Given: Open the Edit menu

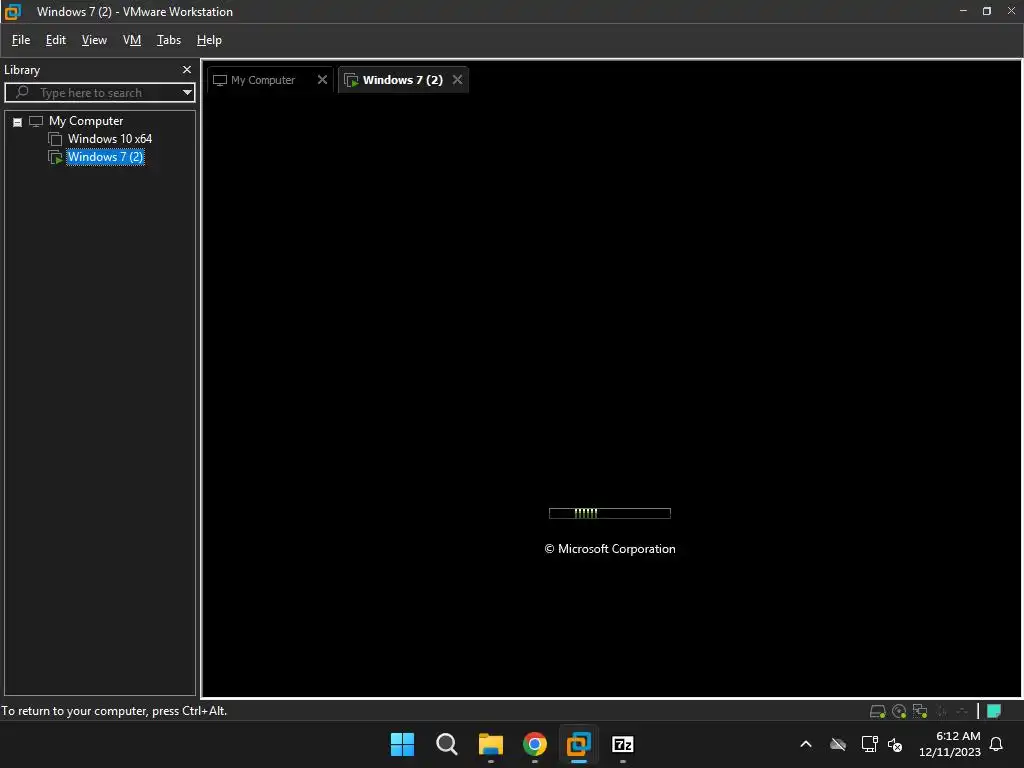Looking at the screenshot, I should (56, 40).
